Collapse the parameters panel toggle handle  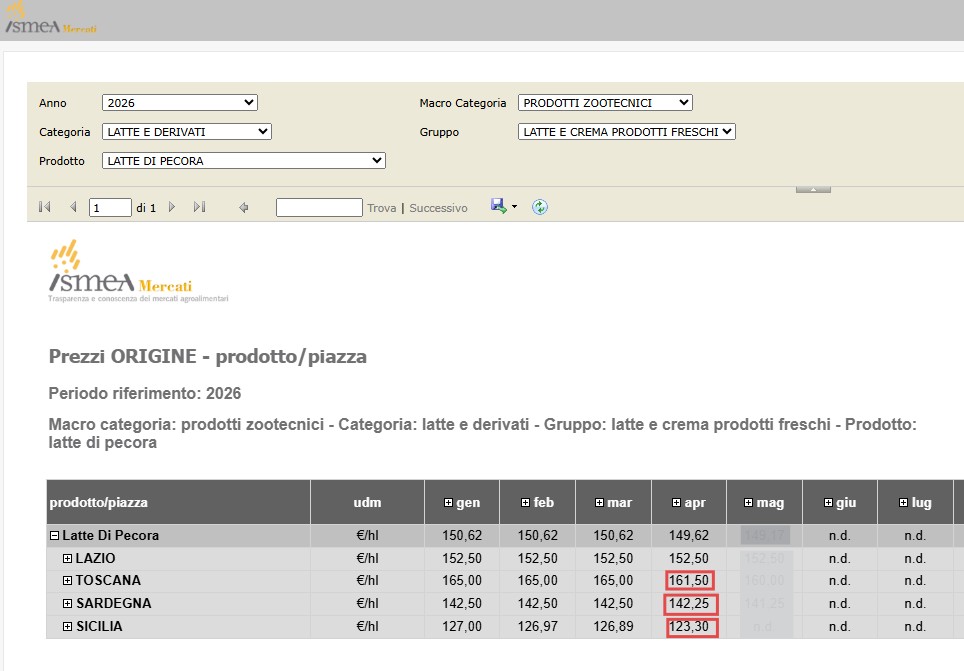tap(813, 189)
